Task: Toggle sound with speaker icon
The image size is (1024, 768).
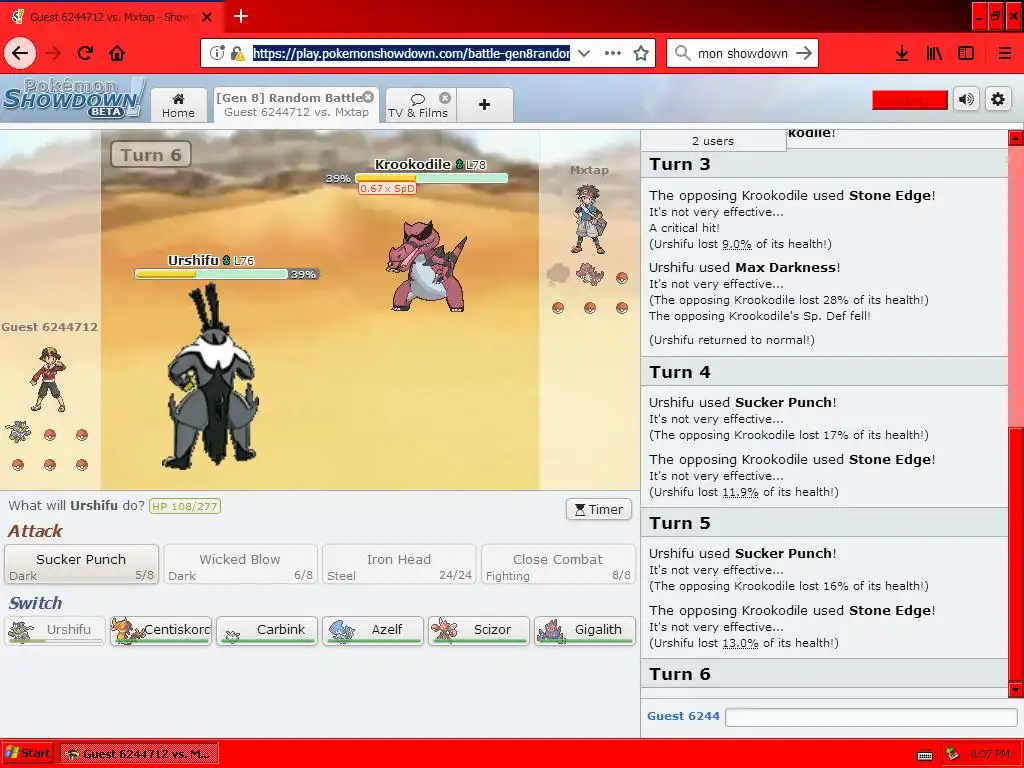Action: [x=966, y=99]
